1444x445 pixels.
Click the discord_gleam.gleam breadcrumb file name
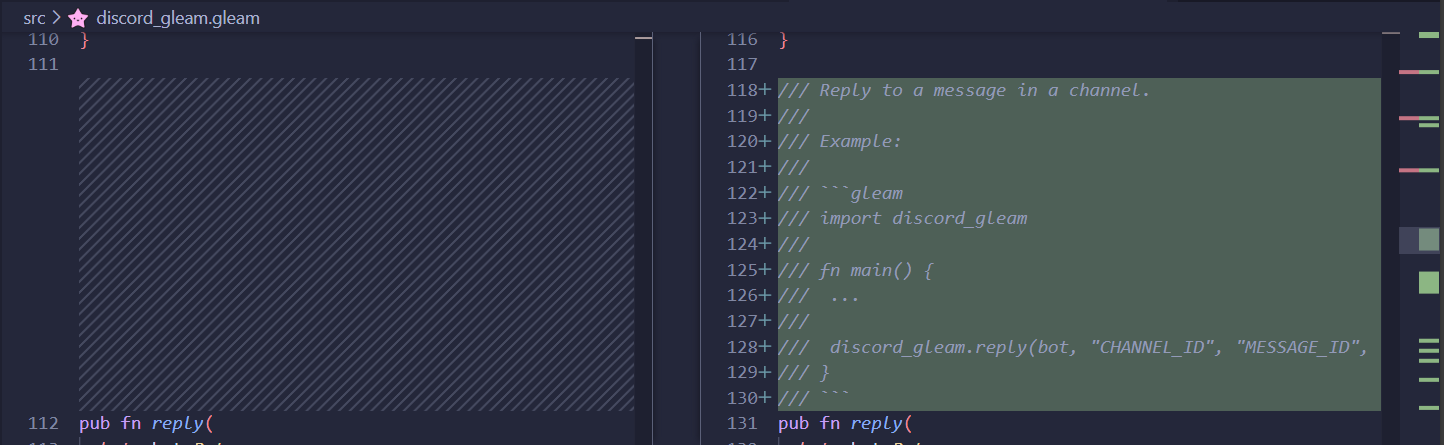178,18
